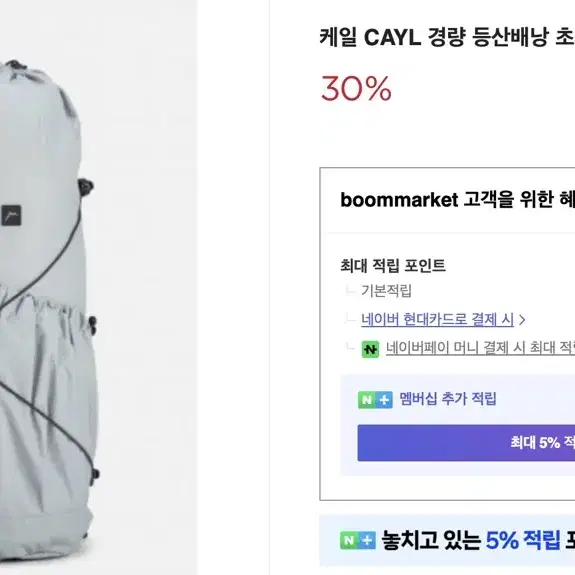Image resolution: width=575 pixels, height=575 pixels.
Task: Click the boommarket 고객을 위한 heading
Action: pyautogui.click(x=457, y=200)
